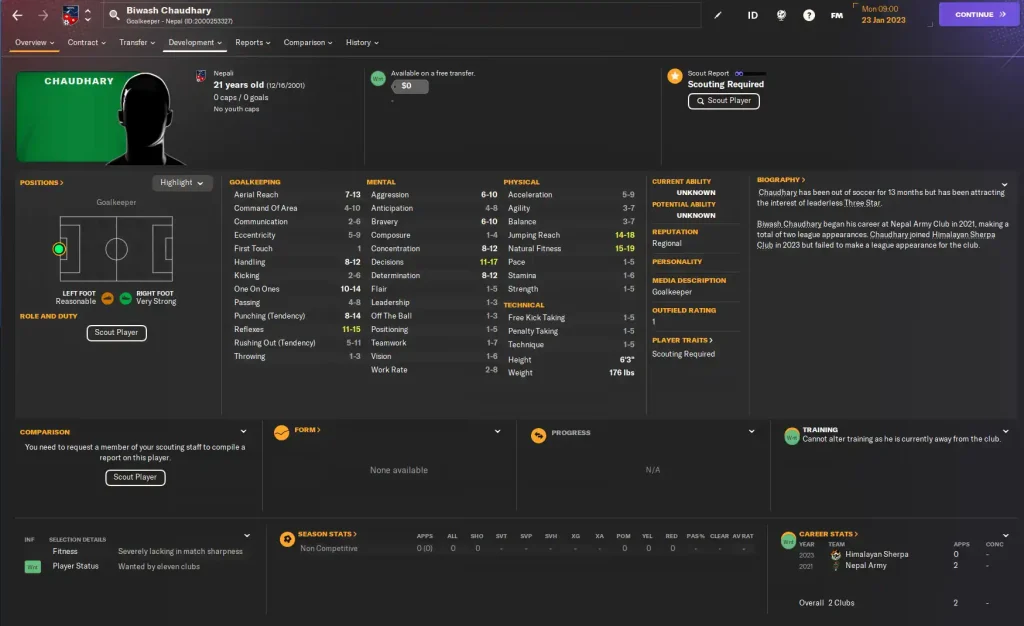This screenshot has height=626, width=1024.
Task: Go back using the left arrow icon
Action: point(18,14)
